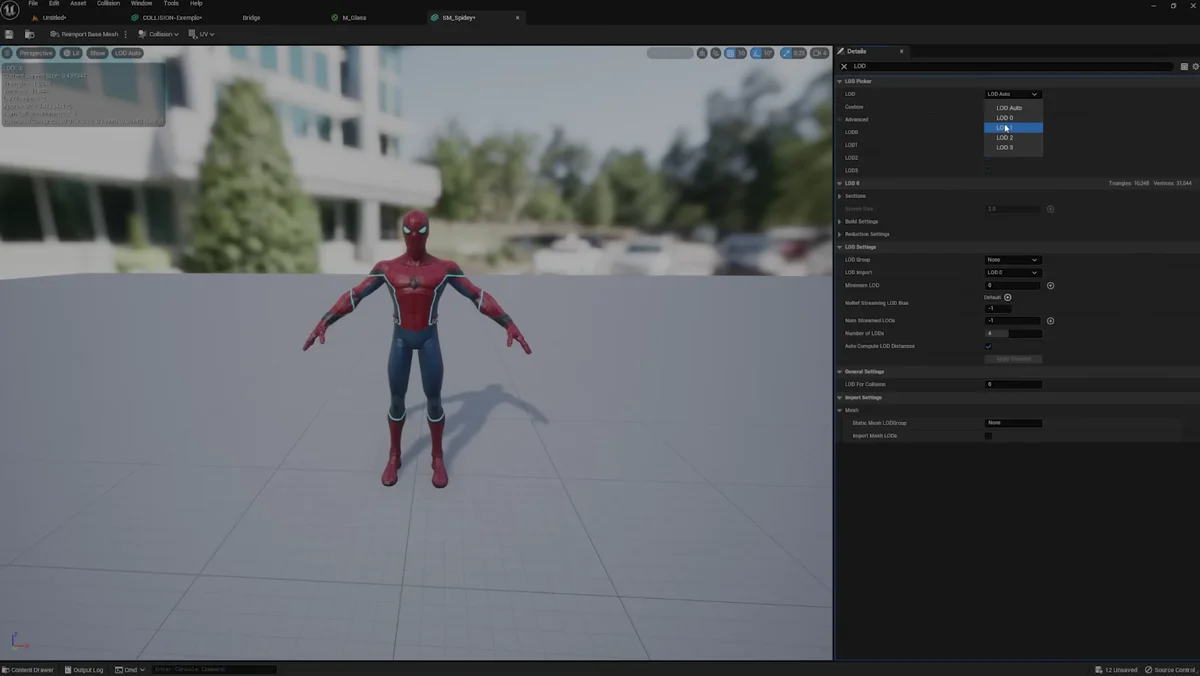The height and width of the screenshot is (676, 1200).
Task: Click the Details search field containing LOD
Action: [1010, 66]
